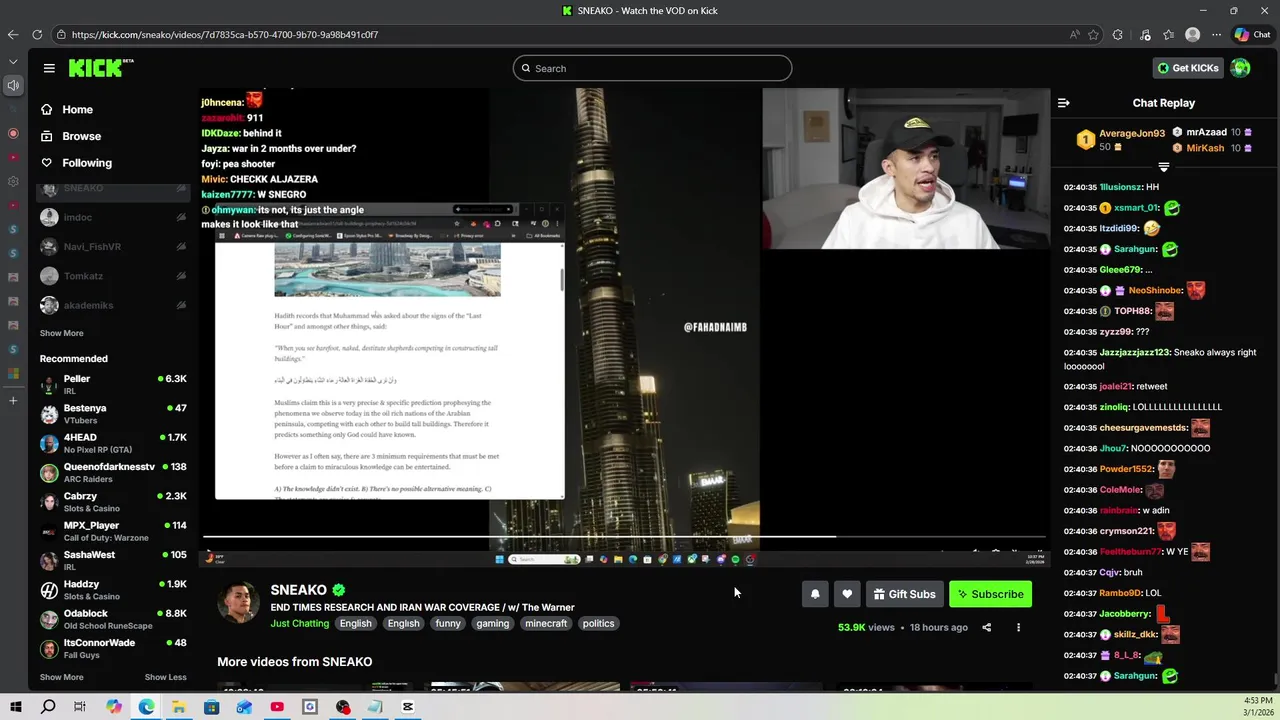Open the media control toolbar icon
Screen dimensions: 1280x720
[x=1145, y=34]
